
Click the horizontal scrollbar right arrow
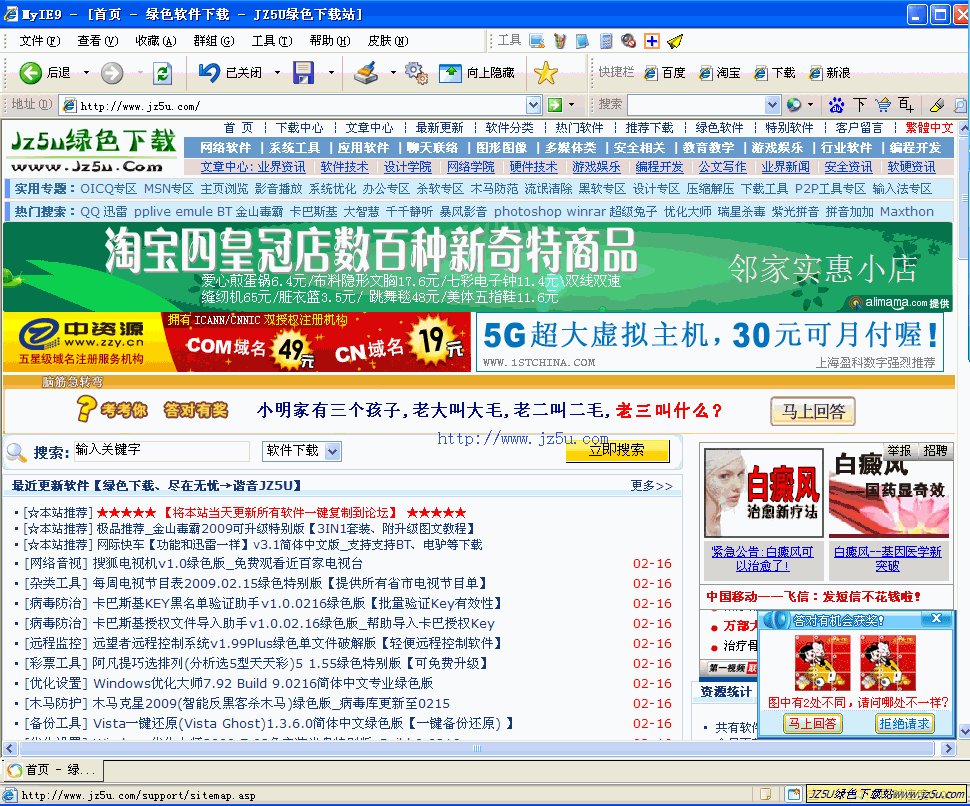tap(948, 748)
